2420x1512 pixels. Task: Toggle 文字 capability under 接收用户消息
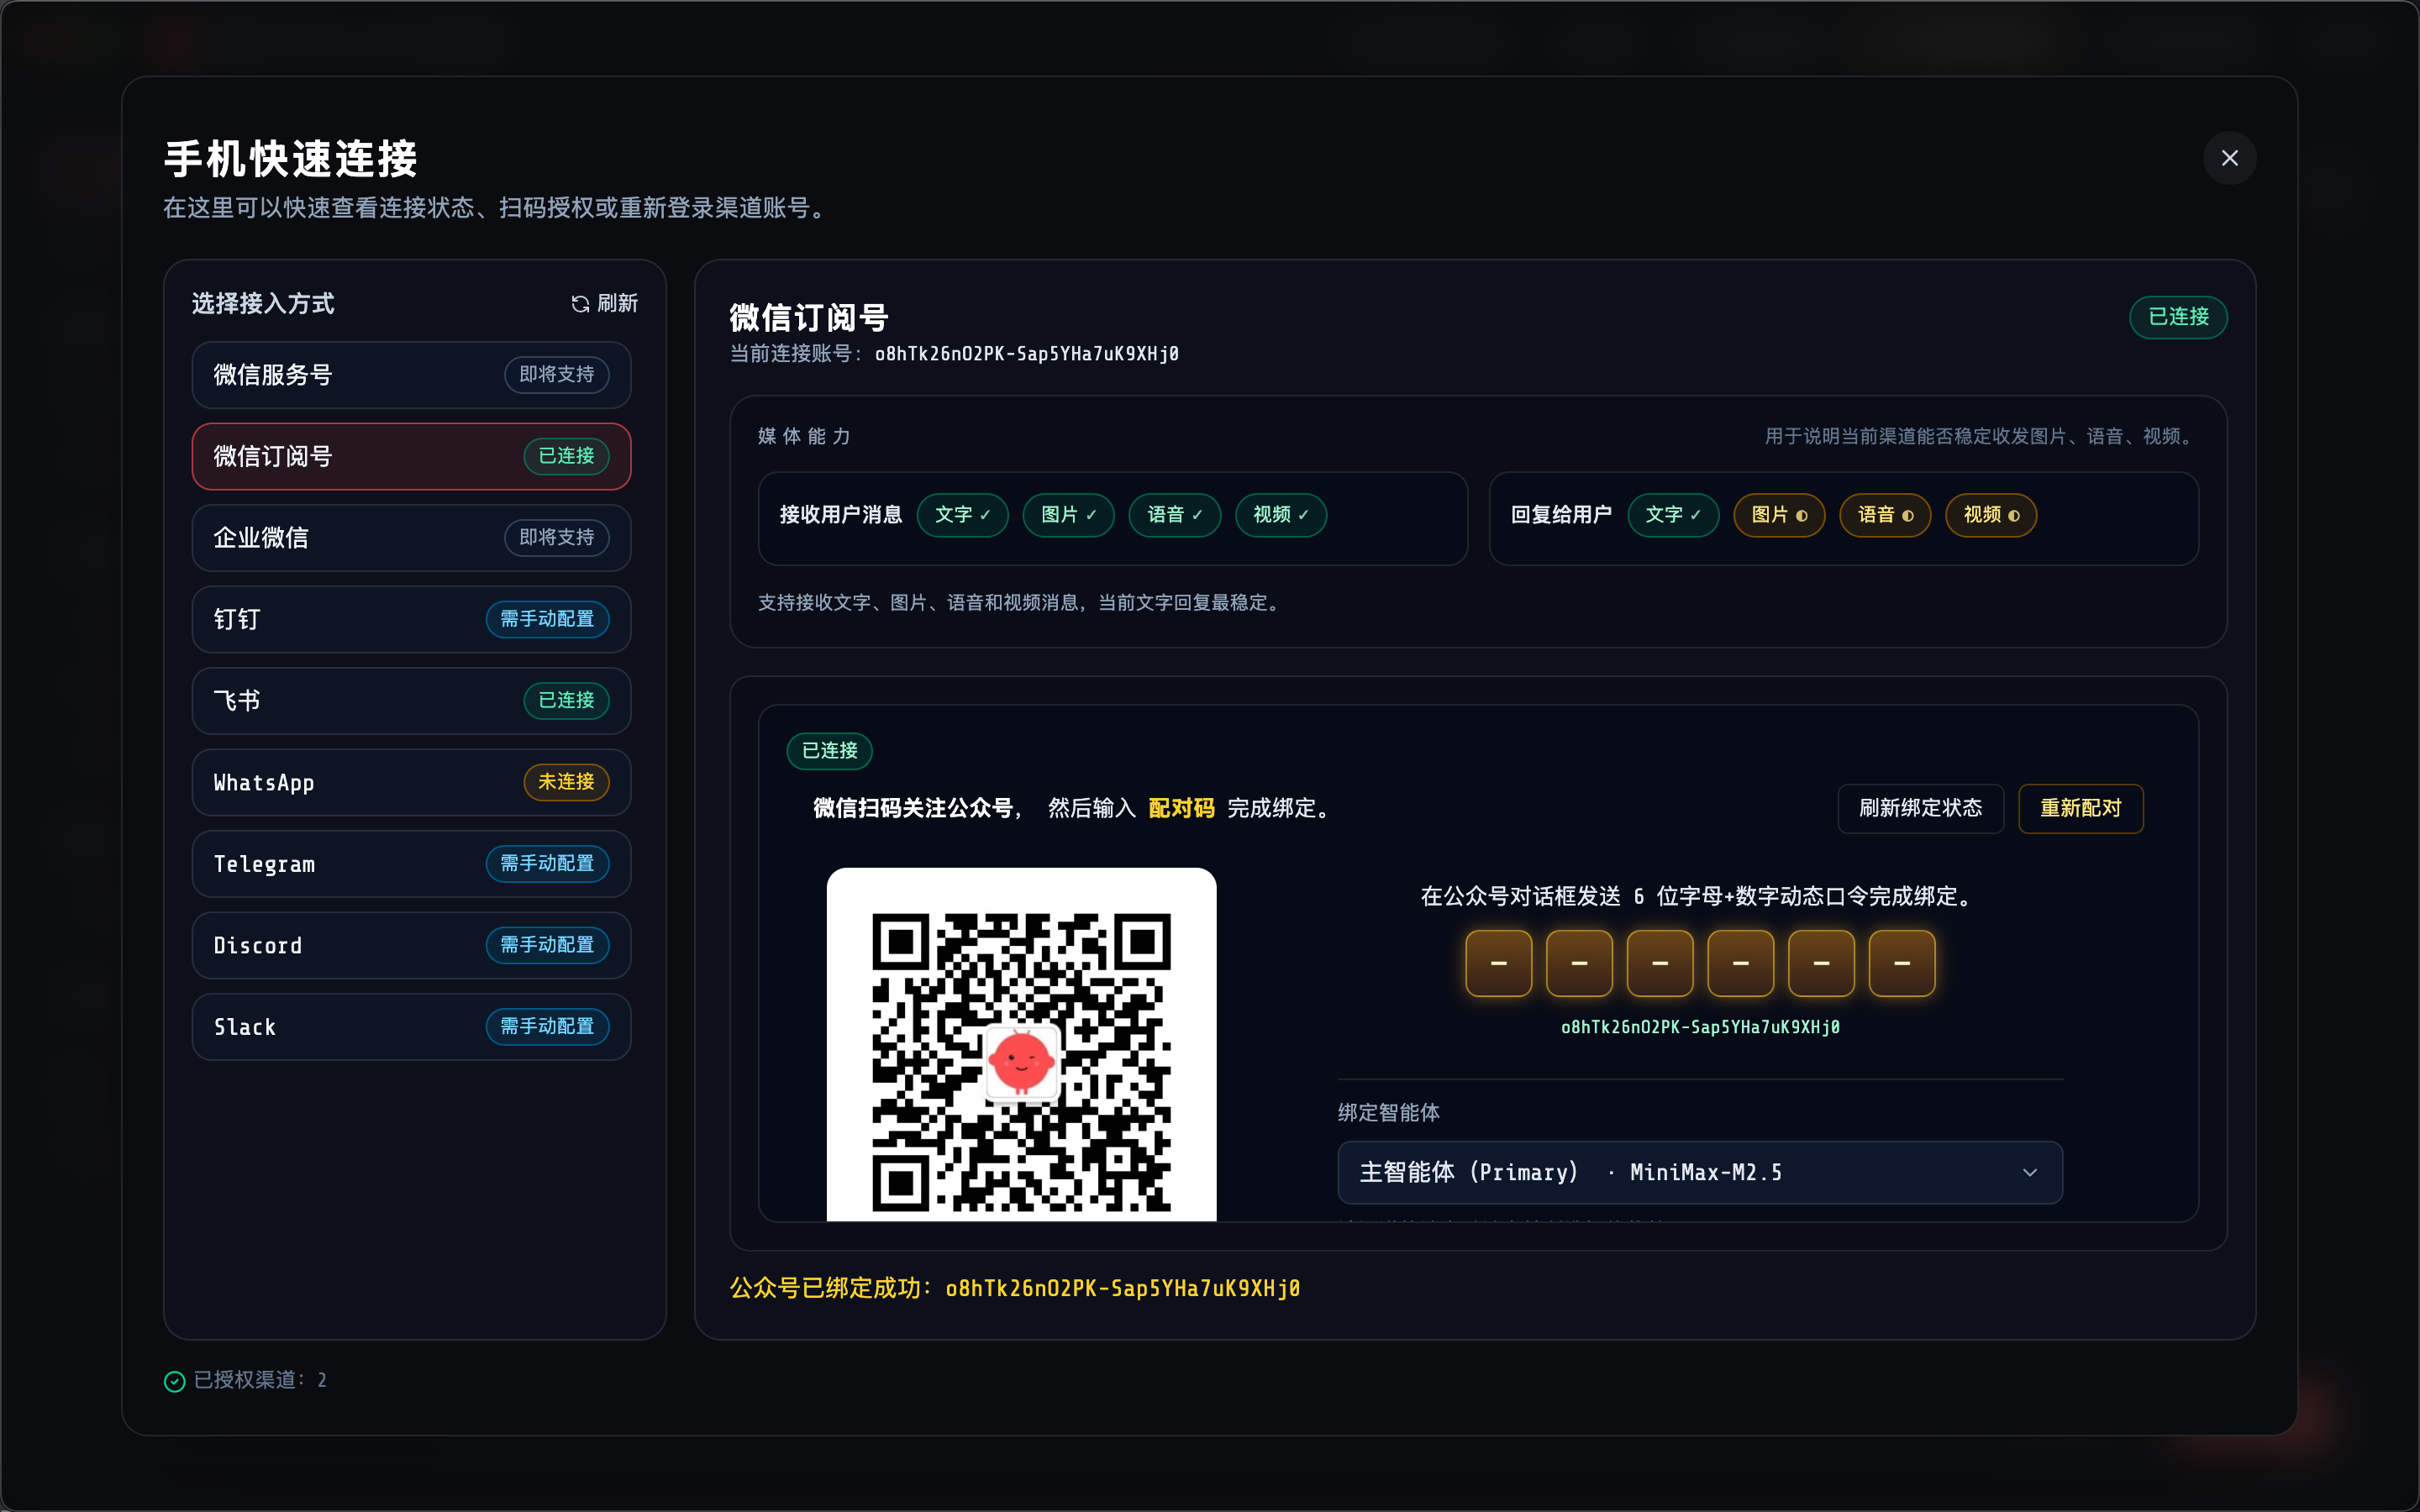962,515
